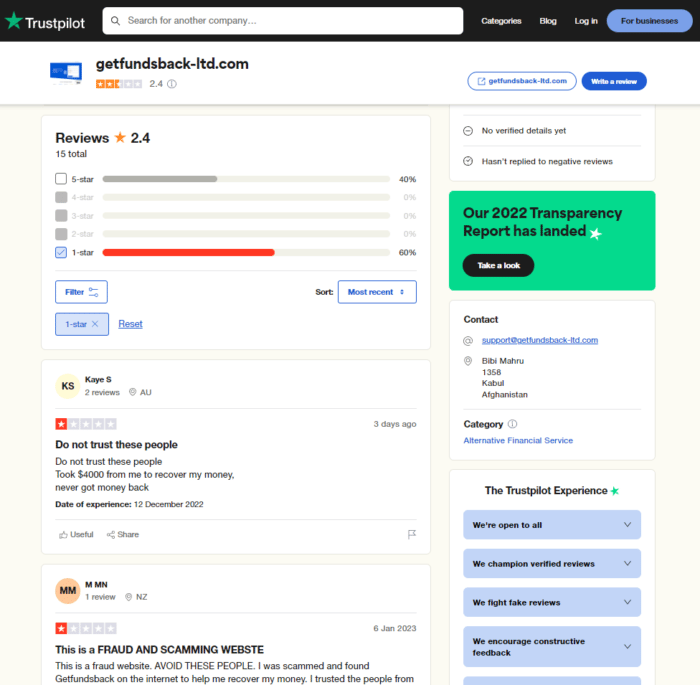This screenshot has height=685, width=700.
Task: Click the For businesses button
Action: [x=650, y=21]
